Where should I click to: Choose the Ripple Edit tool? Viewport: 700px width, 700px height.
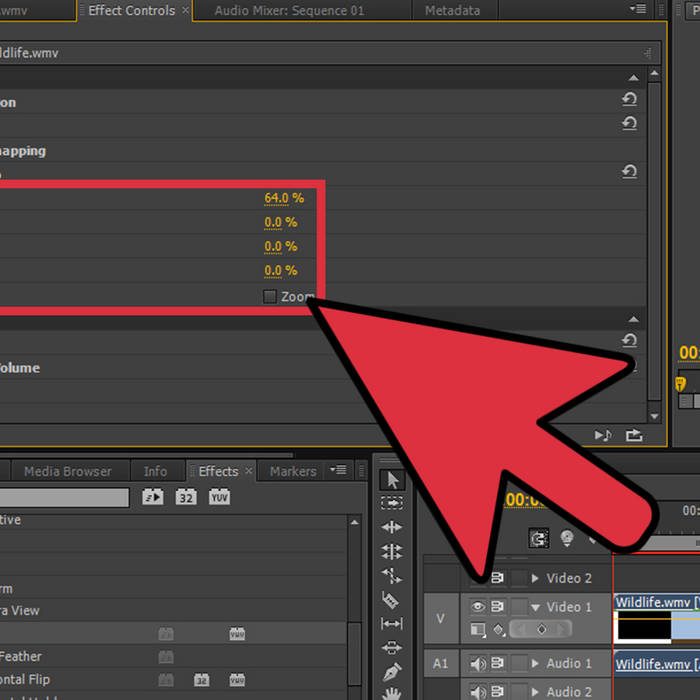tap(392, 527)
